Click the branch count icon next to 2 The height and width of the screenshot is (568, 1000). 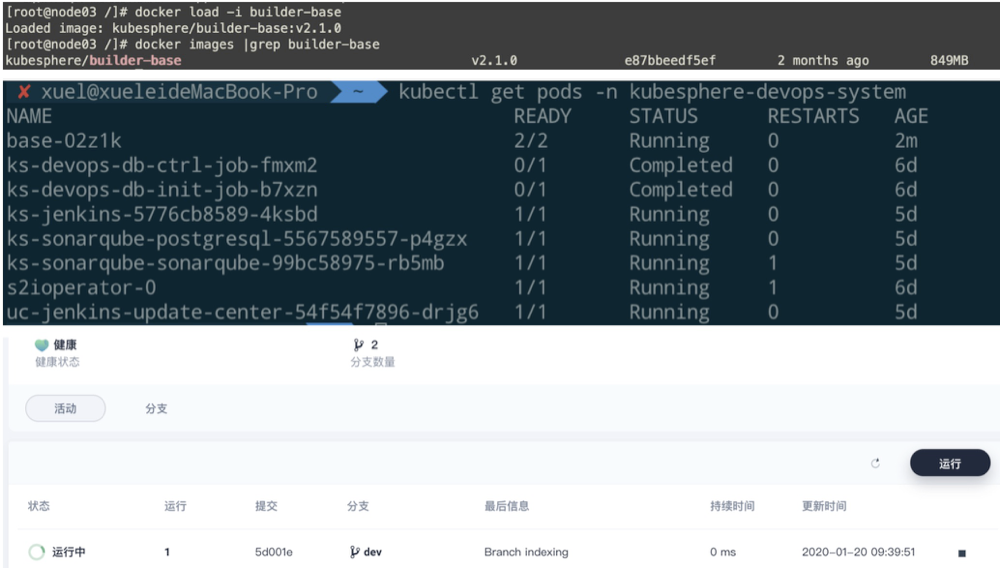point(358,345)
